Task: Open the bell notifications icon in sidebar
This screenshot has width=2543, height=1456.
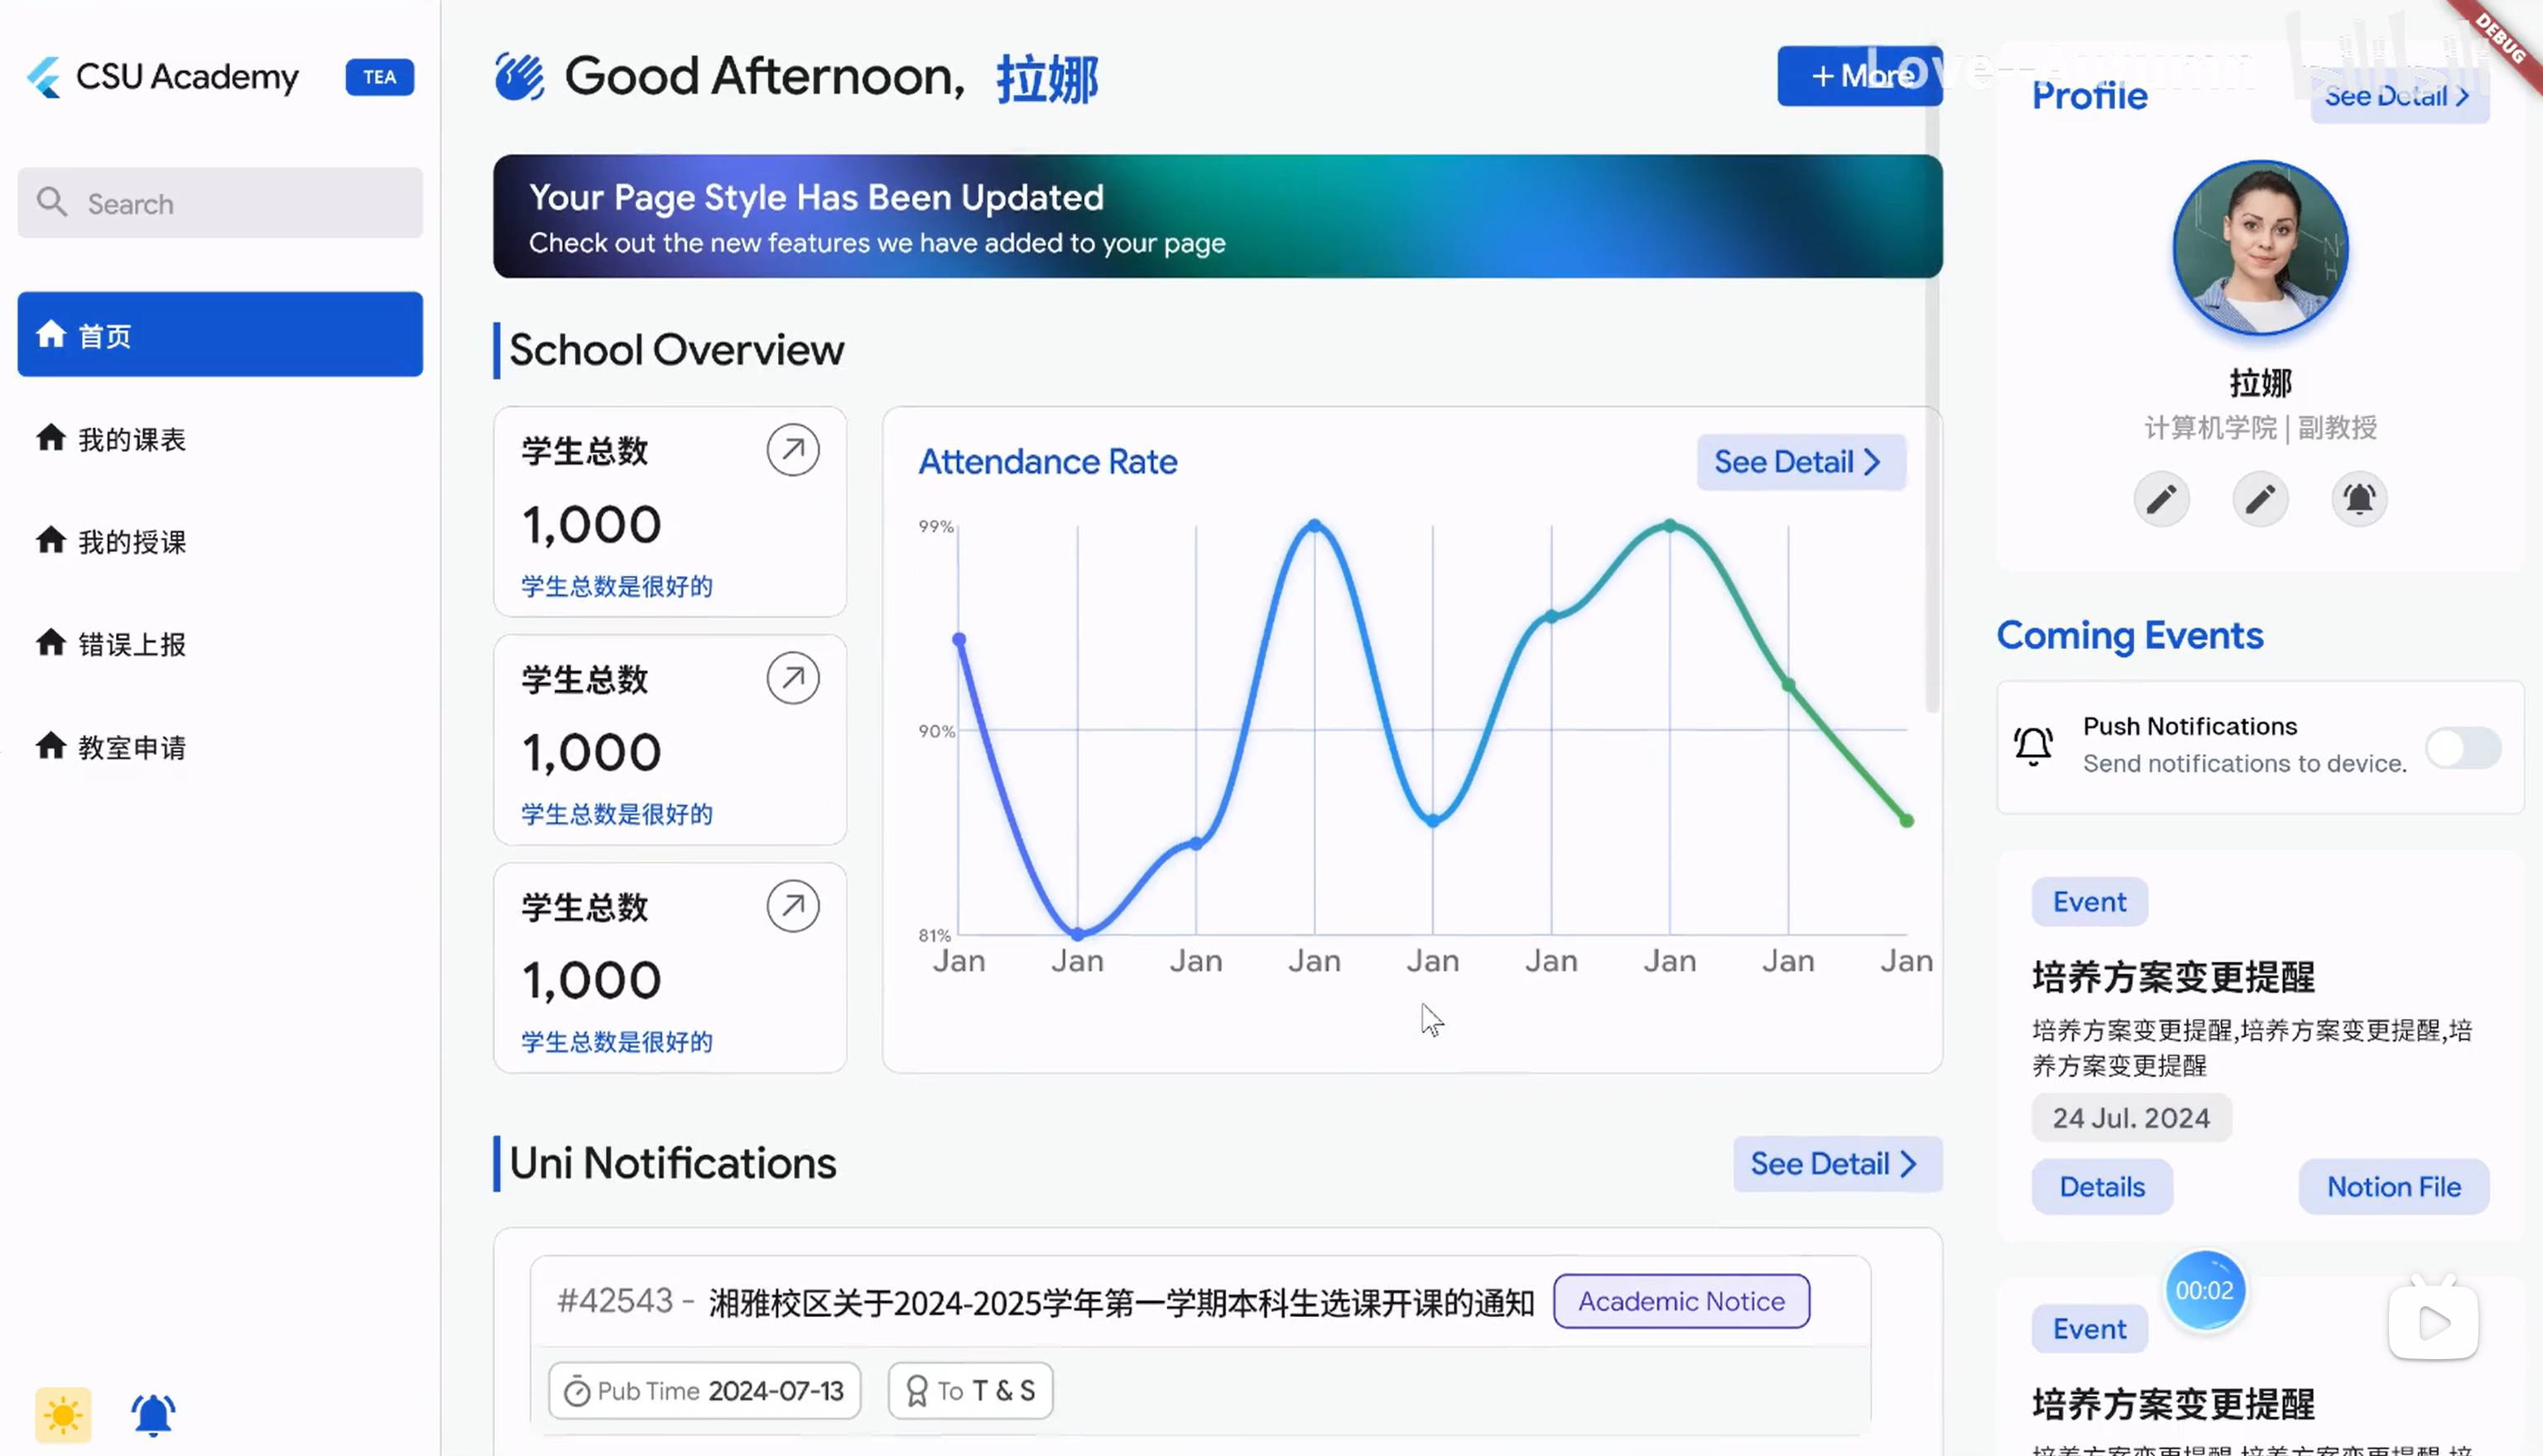Action: pos(153,1415)
